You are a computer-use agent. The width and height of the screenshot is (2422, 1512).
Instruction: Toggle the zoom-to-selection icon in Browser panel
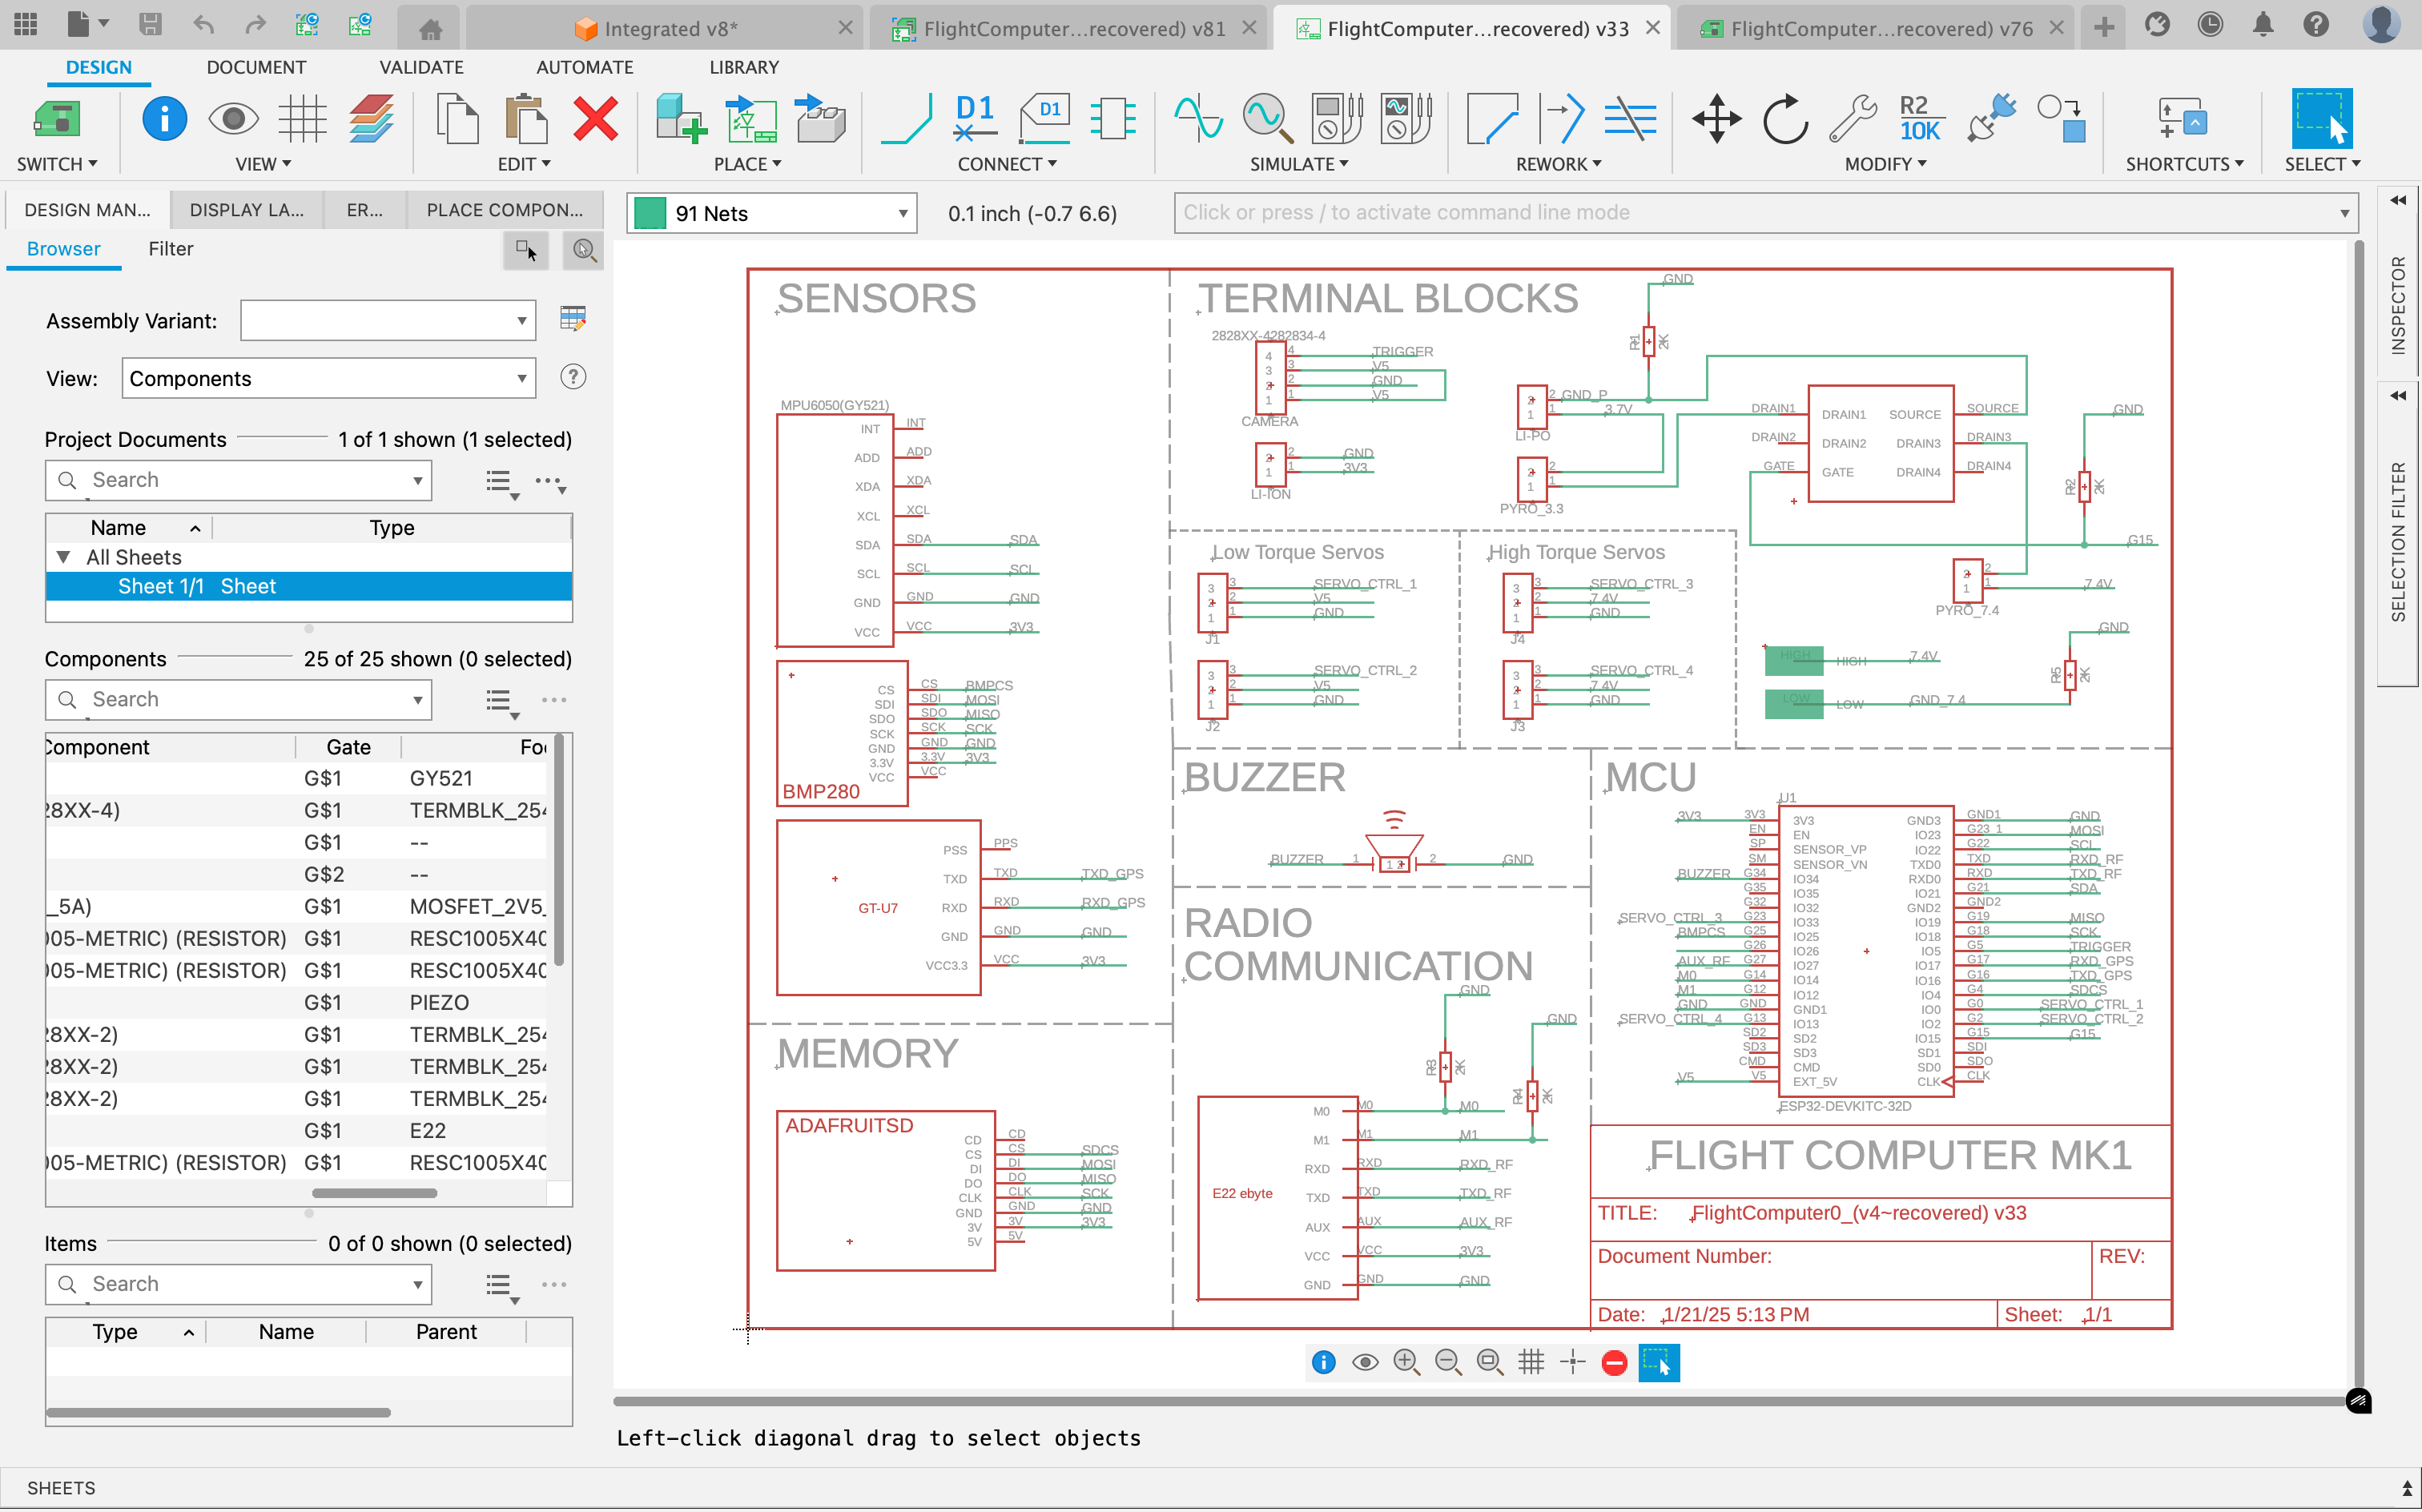583,250
